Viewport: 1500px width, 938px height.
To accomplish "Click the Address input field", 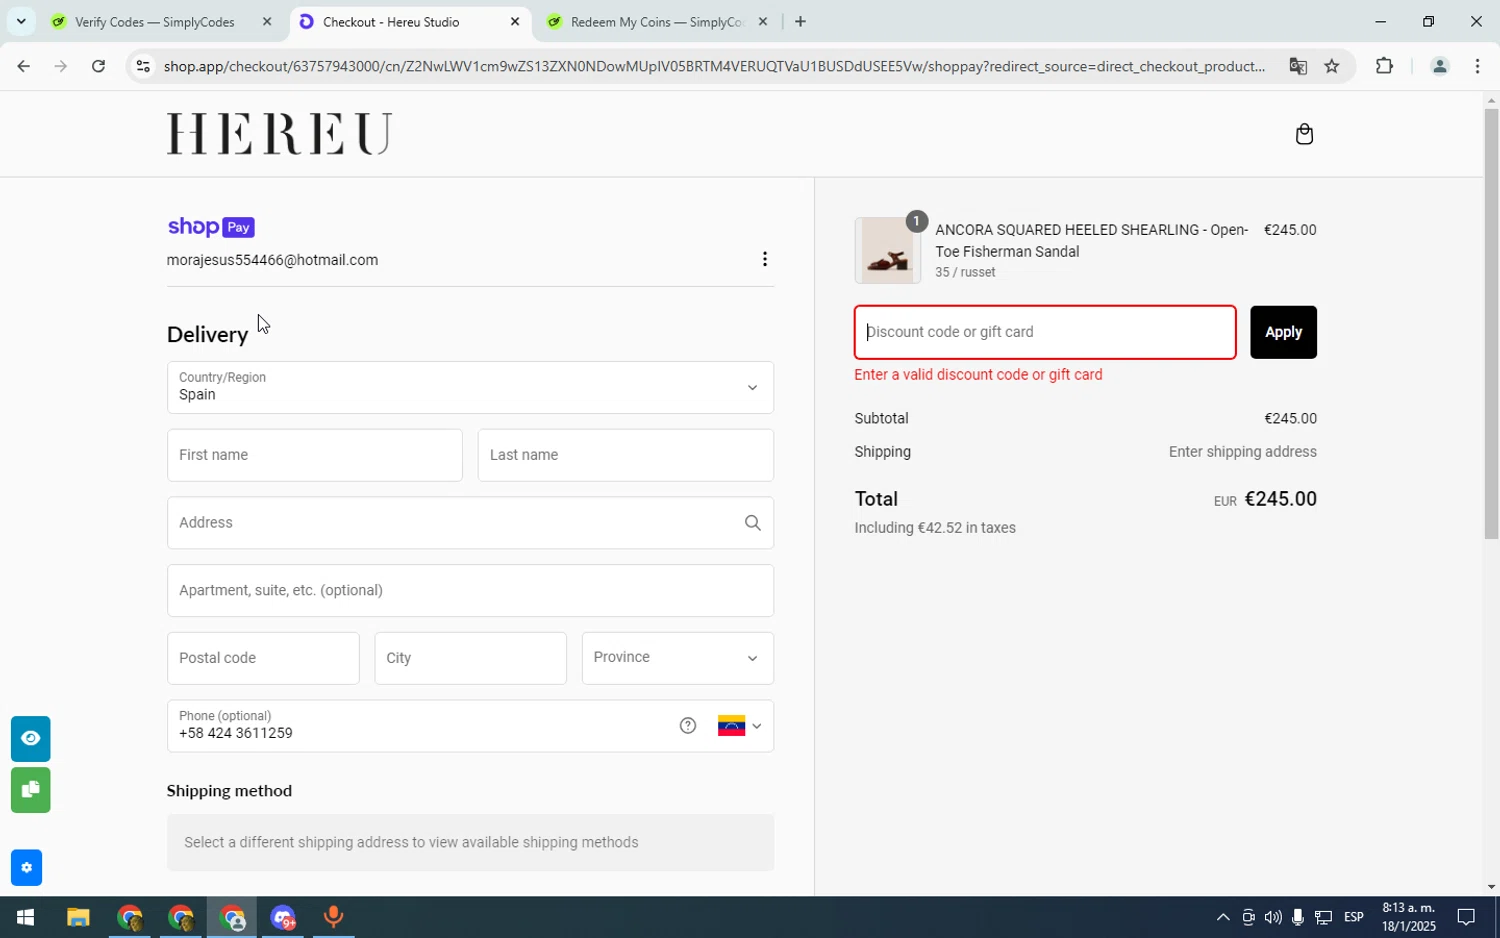I will pos(470,523).
